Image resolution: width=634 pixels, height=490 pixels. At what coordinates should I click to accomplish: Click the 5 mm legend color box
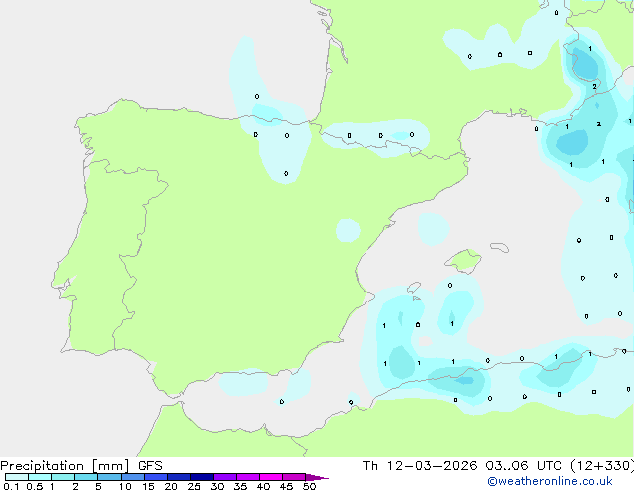[x=109, y=477]
